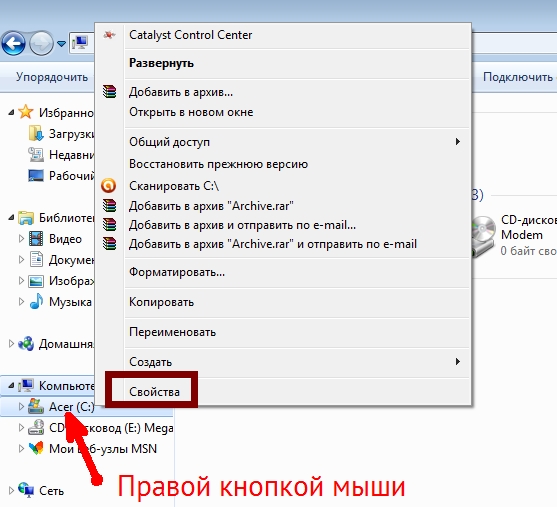Expand the Документы library node
This screenshot has height=507, width=557.
click(21, 259)
